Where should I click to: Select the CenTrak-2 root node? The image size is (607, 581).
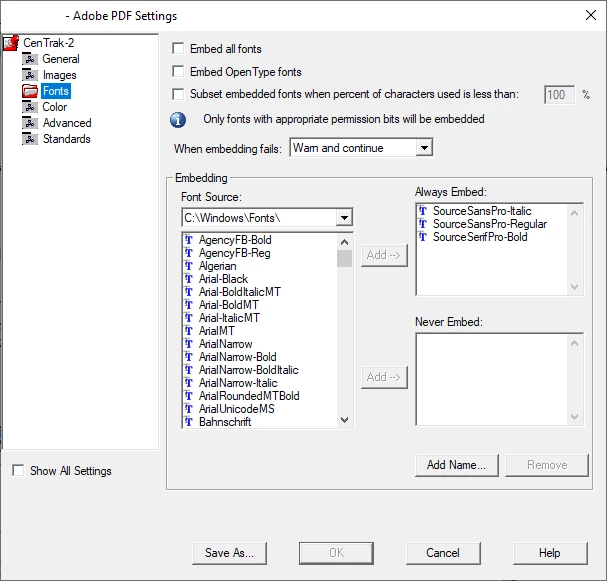tap(48, 43)
